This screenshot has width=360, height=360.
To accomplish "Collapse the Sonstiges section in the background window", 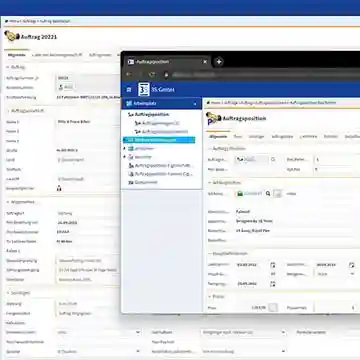I will pyautogui.click(x=7, y=293).
